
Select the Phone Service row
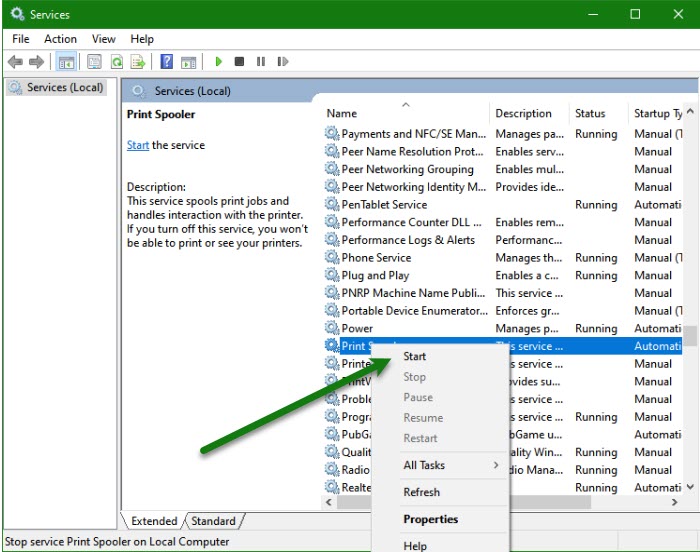coord(376,257)
